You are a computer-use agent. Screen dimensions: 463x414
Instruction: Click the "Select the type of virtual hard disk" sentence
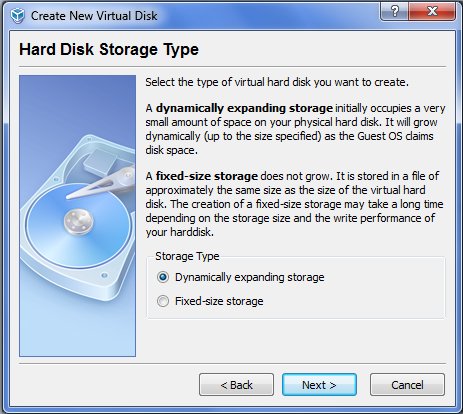click(x=277, y=82)
